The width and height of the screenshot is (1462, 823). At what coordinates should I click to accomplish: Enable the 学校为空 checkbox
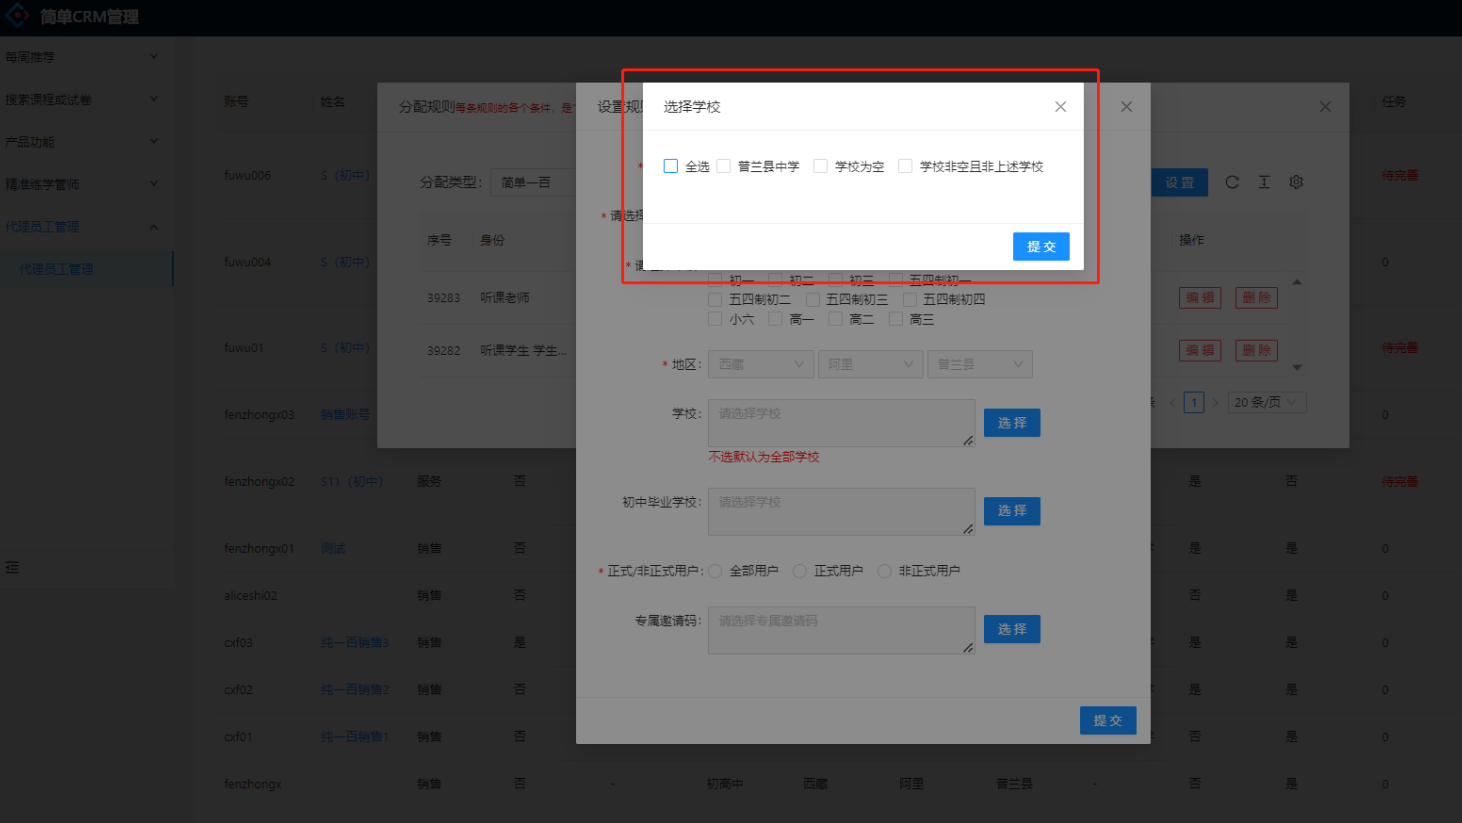tap(821, 166)
